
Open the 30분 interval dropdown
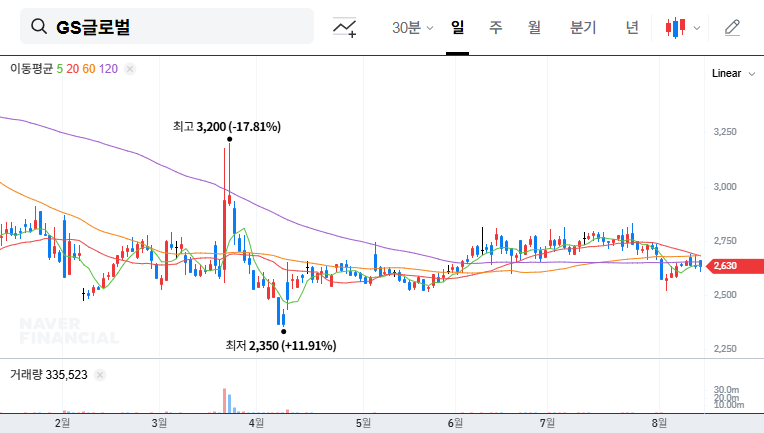click(x=412, y=27)
